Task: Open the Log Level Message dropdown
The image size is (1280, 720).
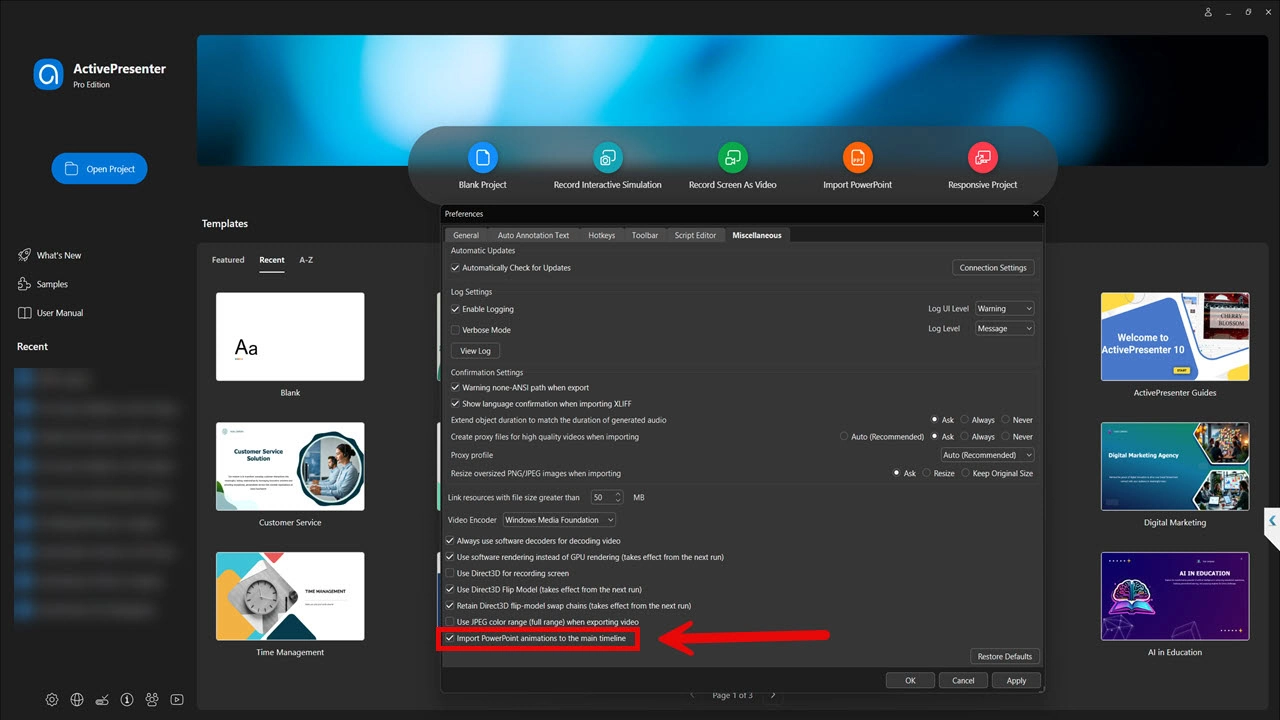Action: click(1005, 328)
